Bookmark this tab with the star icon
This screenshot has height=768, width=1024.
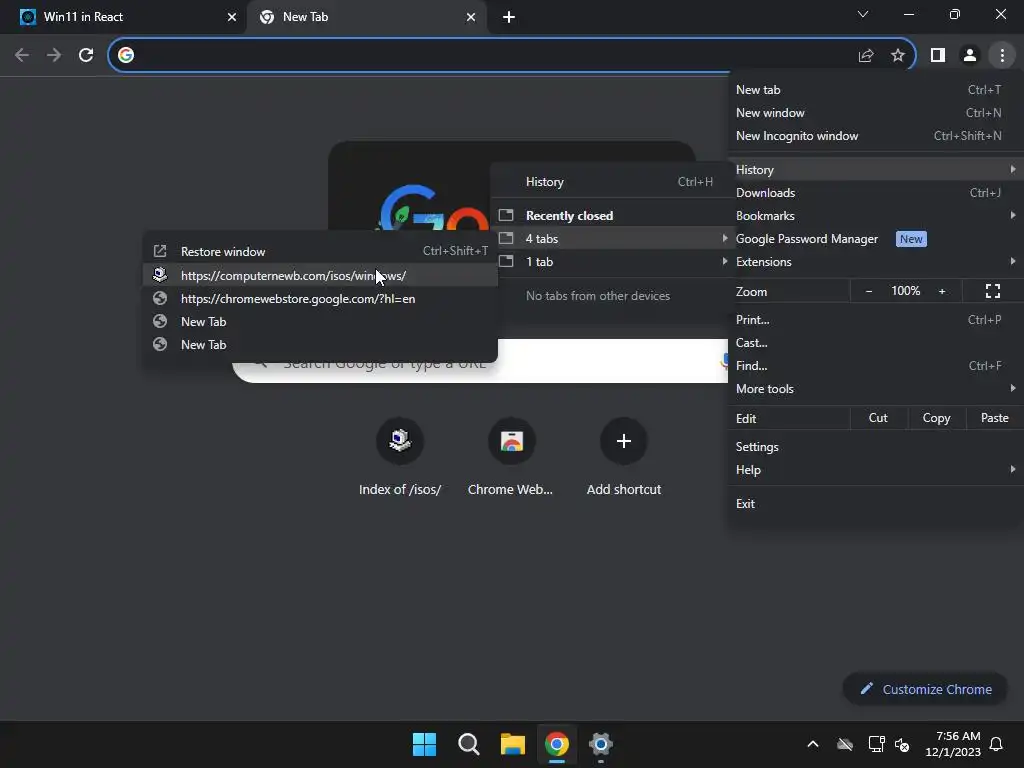coord(898,56)
